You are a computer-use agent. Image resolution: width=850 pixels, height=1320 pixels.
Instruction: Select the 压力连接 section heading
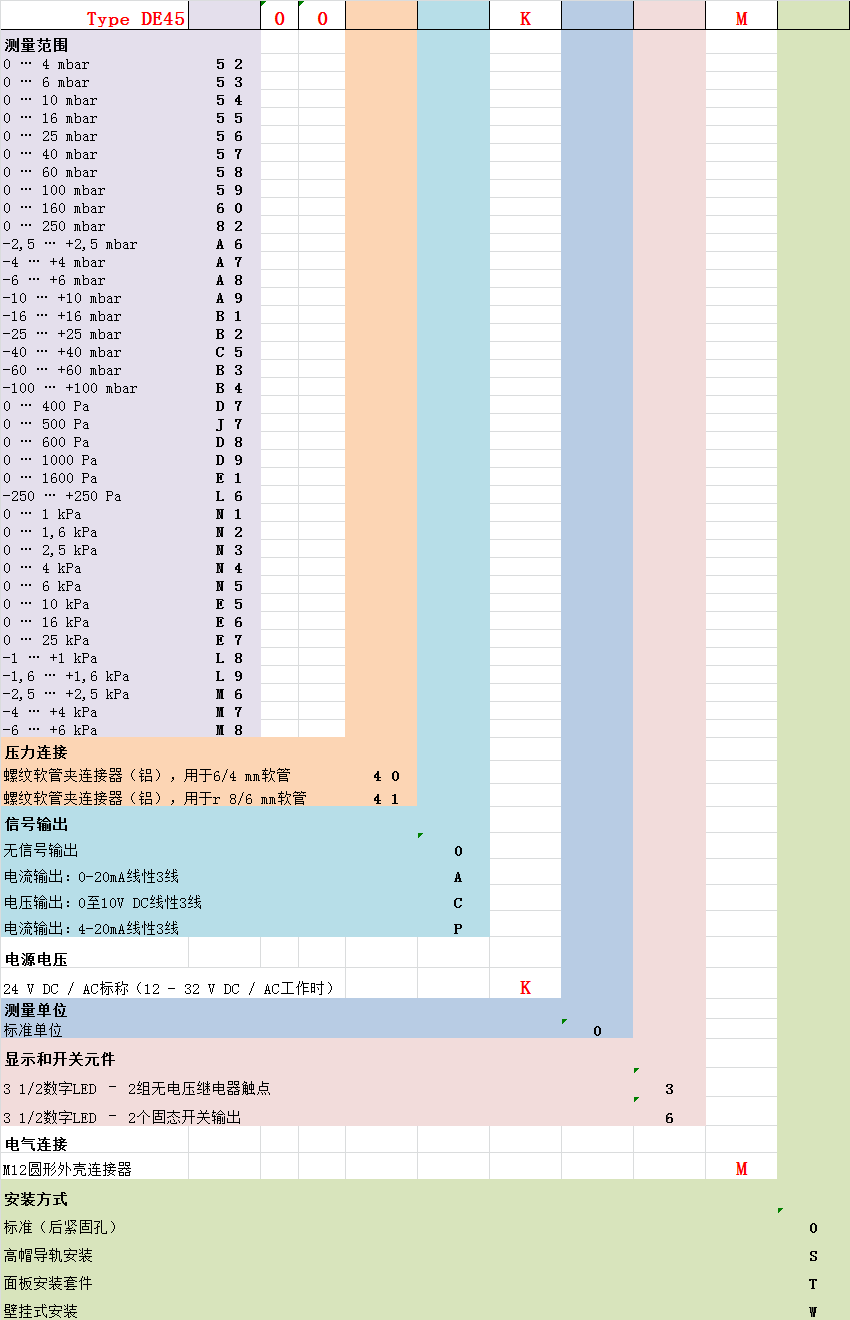click(x=37, y=752)
